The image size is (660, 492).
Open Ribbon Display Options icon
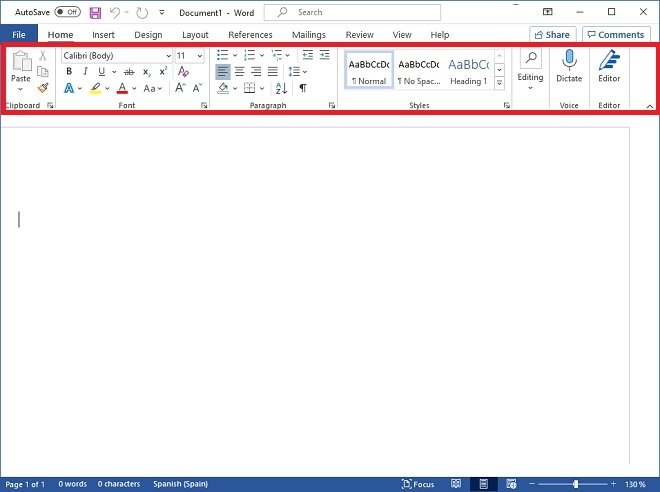pyautogui.click(x=548, y=12)
